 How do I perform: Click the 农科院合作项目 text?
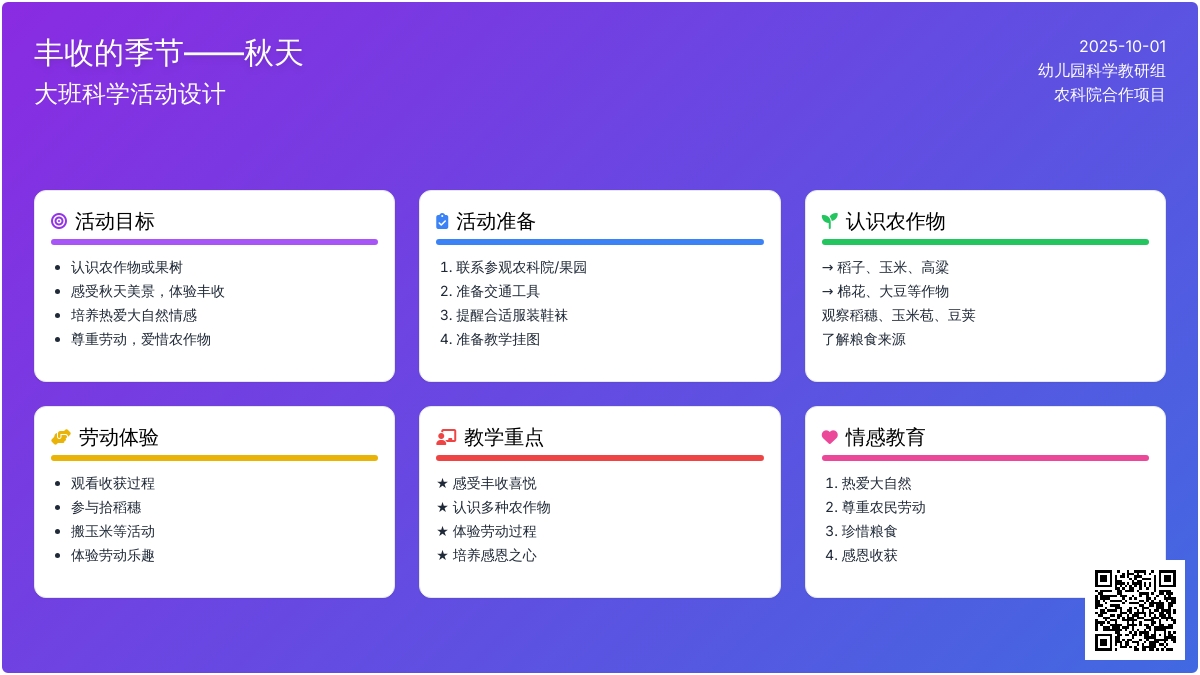click(1109, 95)
